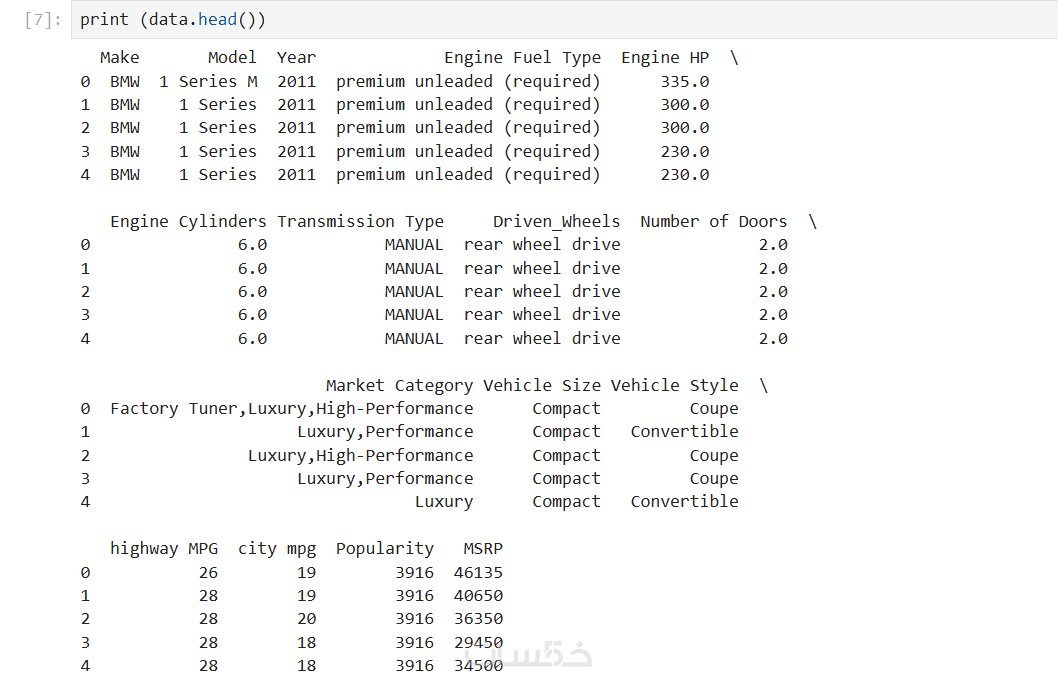
Task: Click the 'MSRP' column header
Action: [483, 549]
